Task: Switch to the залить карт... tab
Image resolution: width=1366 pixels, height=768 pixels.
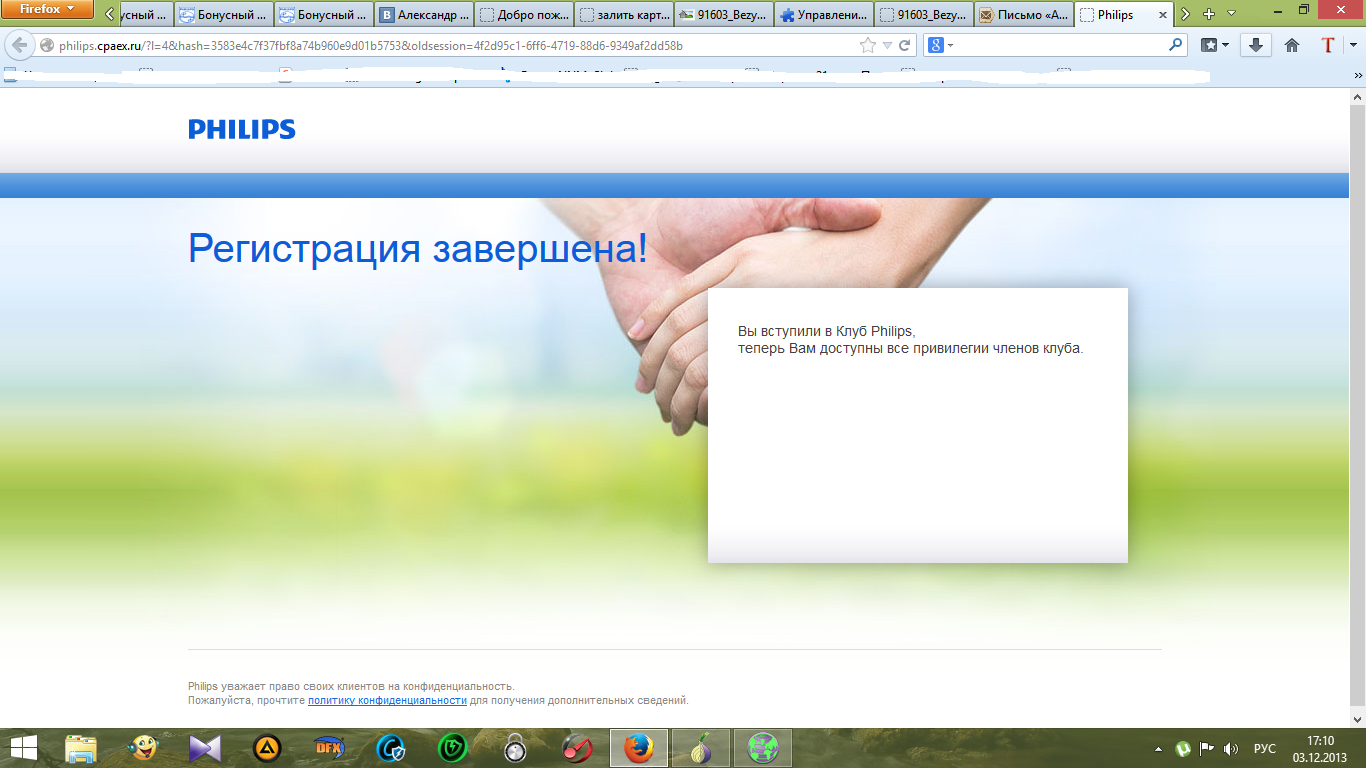Action: pos(624,15)
